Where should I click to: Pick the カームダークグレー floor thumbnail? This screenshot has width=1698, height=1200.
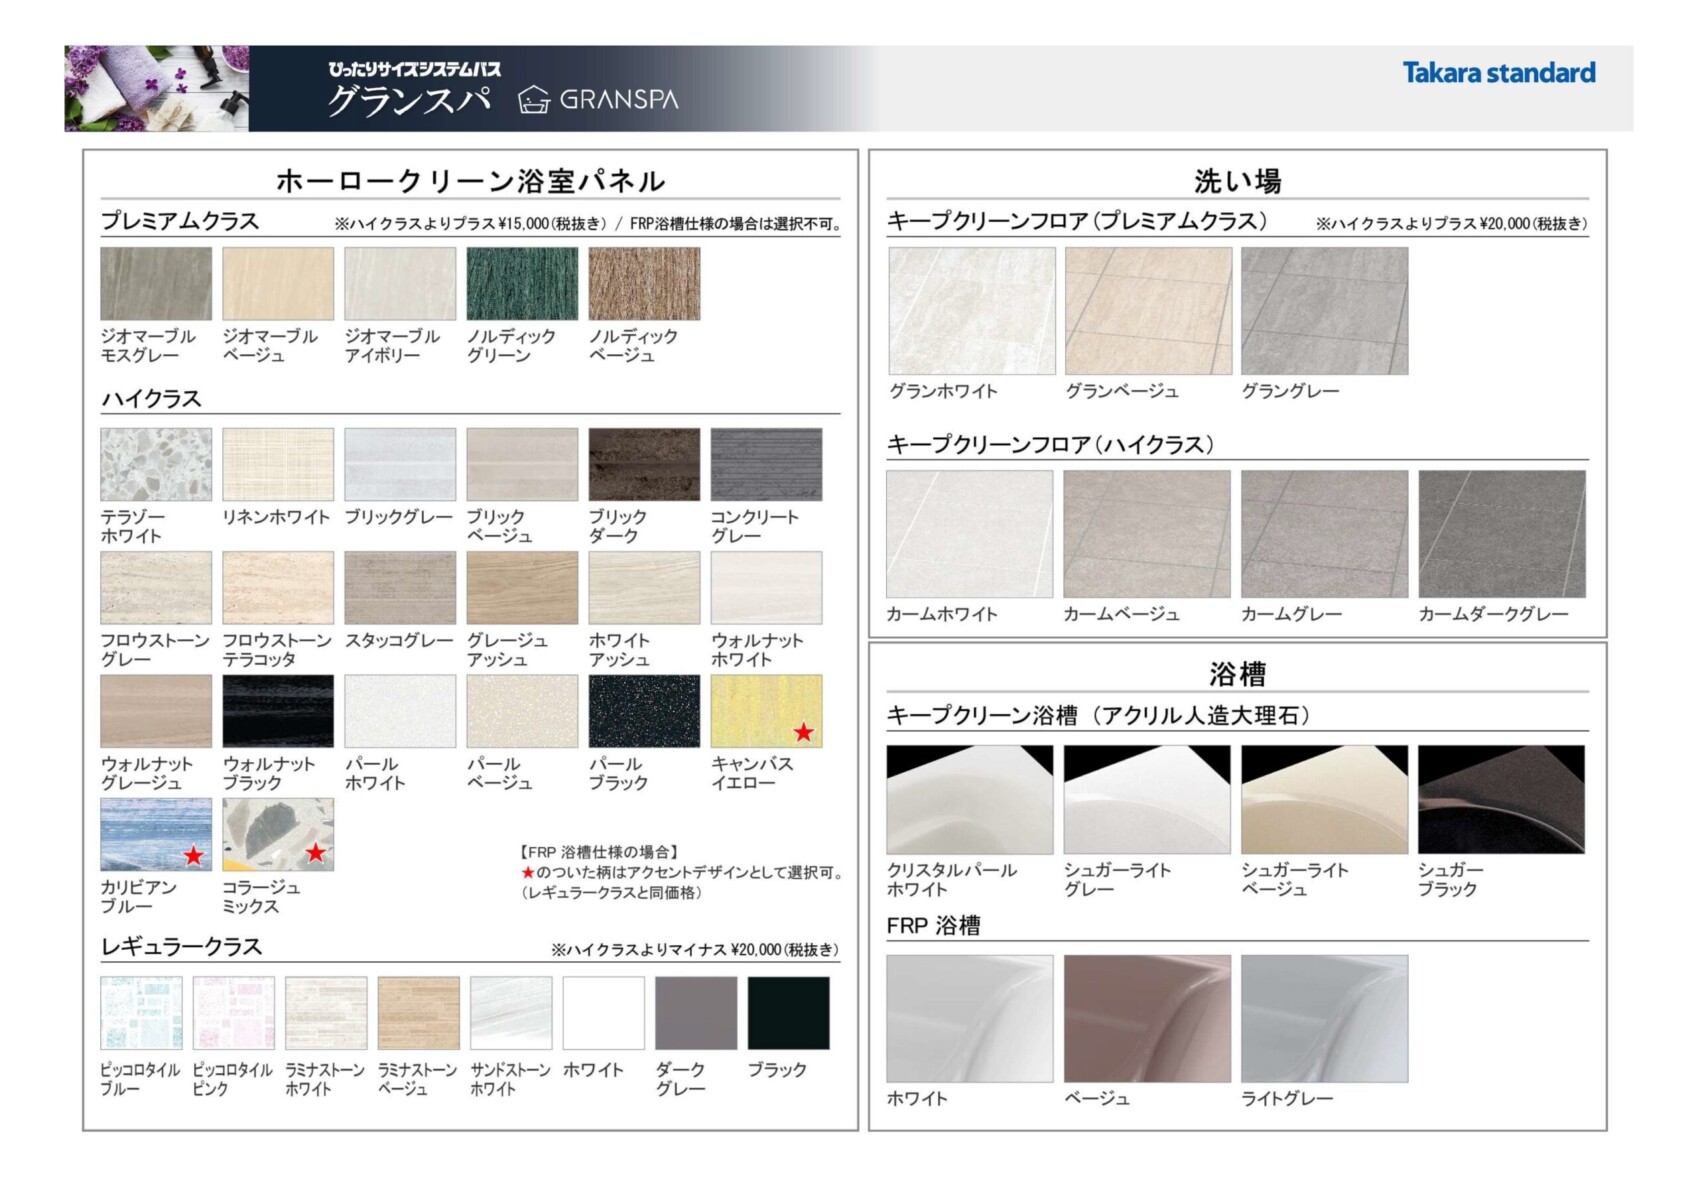pyautogui.click(x=1501, y=534)
